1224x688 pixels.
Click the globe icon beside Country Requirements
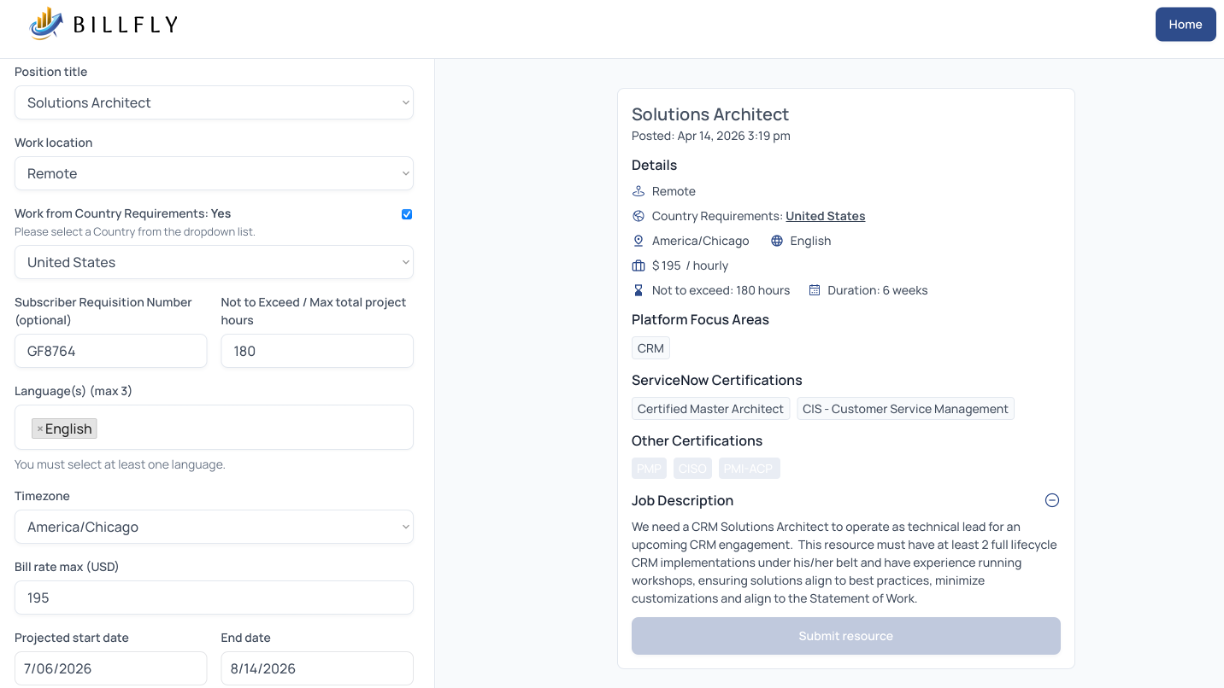pos(638,216)
